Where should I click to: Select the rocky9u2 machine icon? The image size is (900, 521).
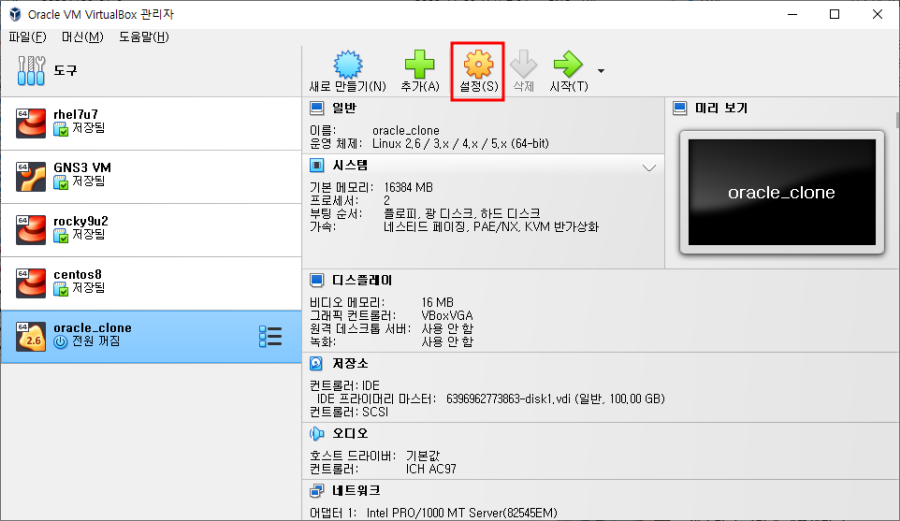(x=31, y=230)
